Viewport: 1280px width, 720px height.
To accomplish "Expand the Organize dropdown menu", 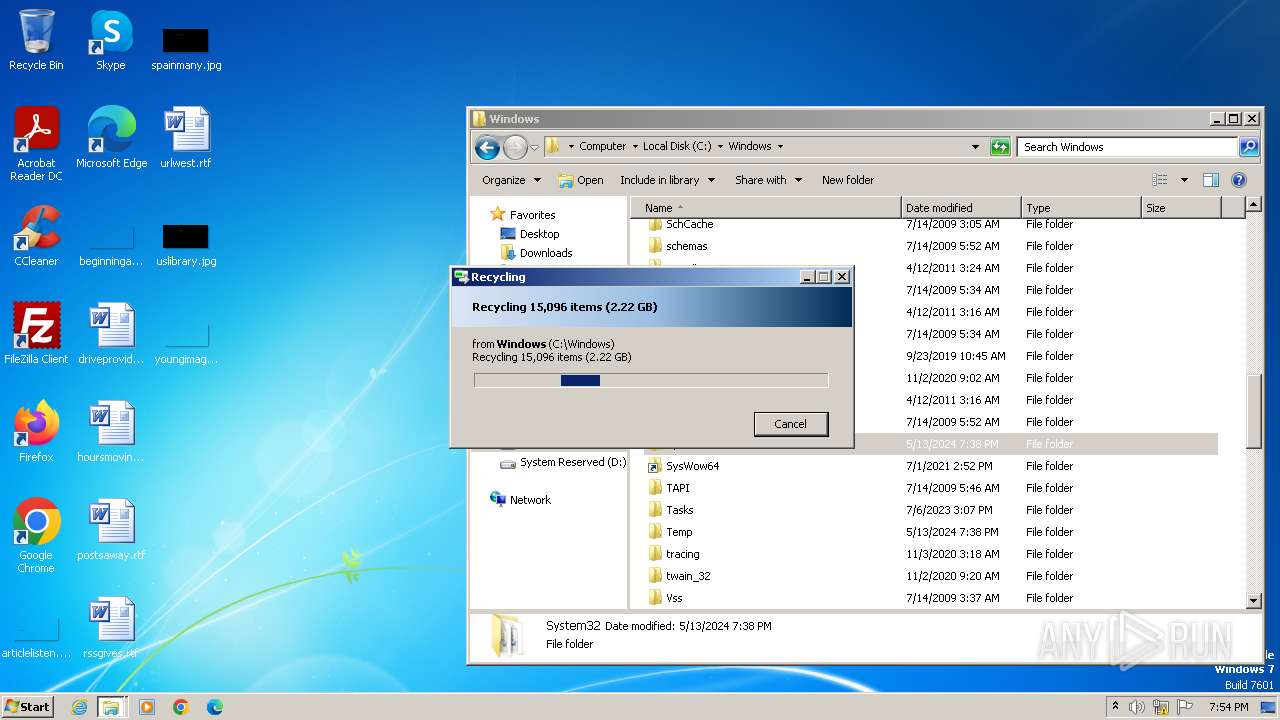I will coord(511,180).
